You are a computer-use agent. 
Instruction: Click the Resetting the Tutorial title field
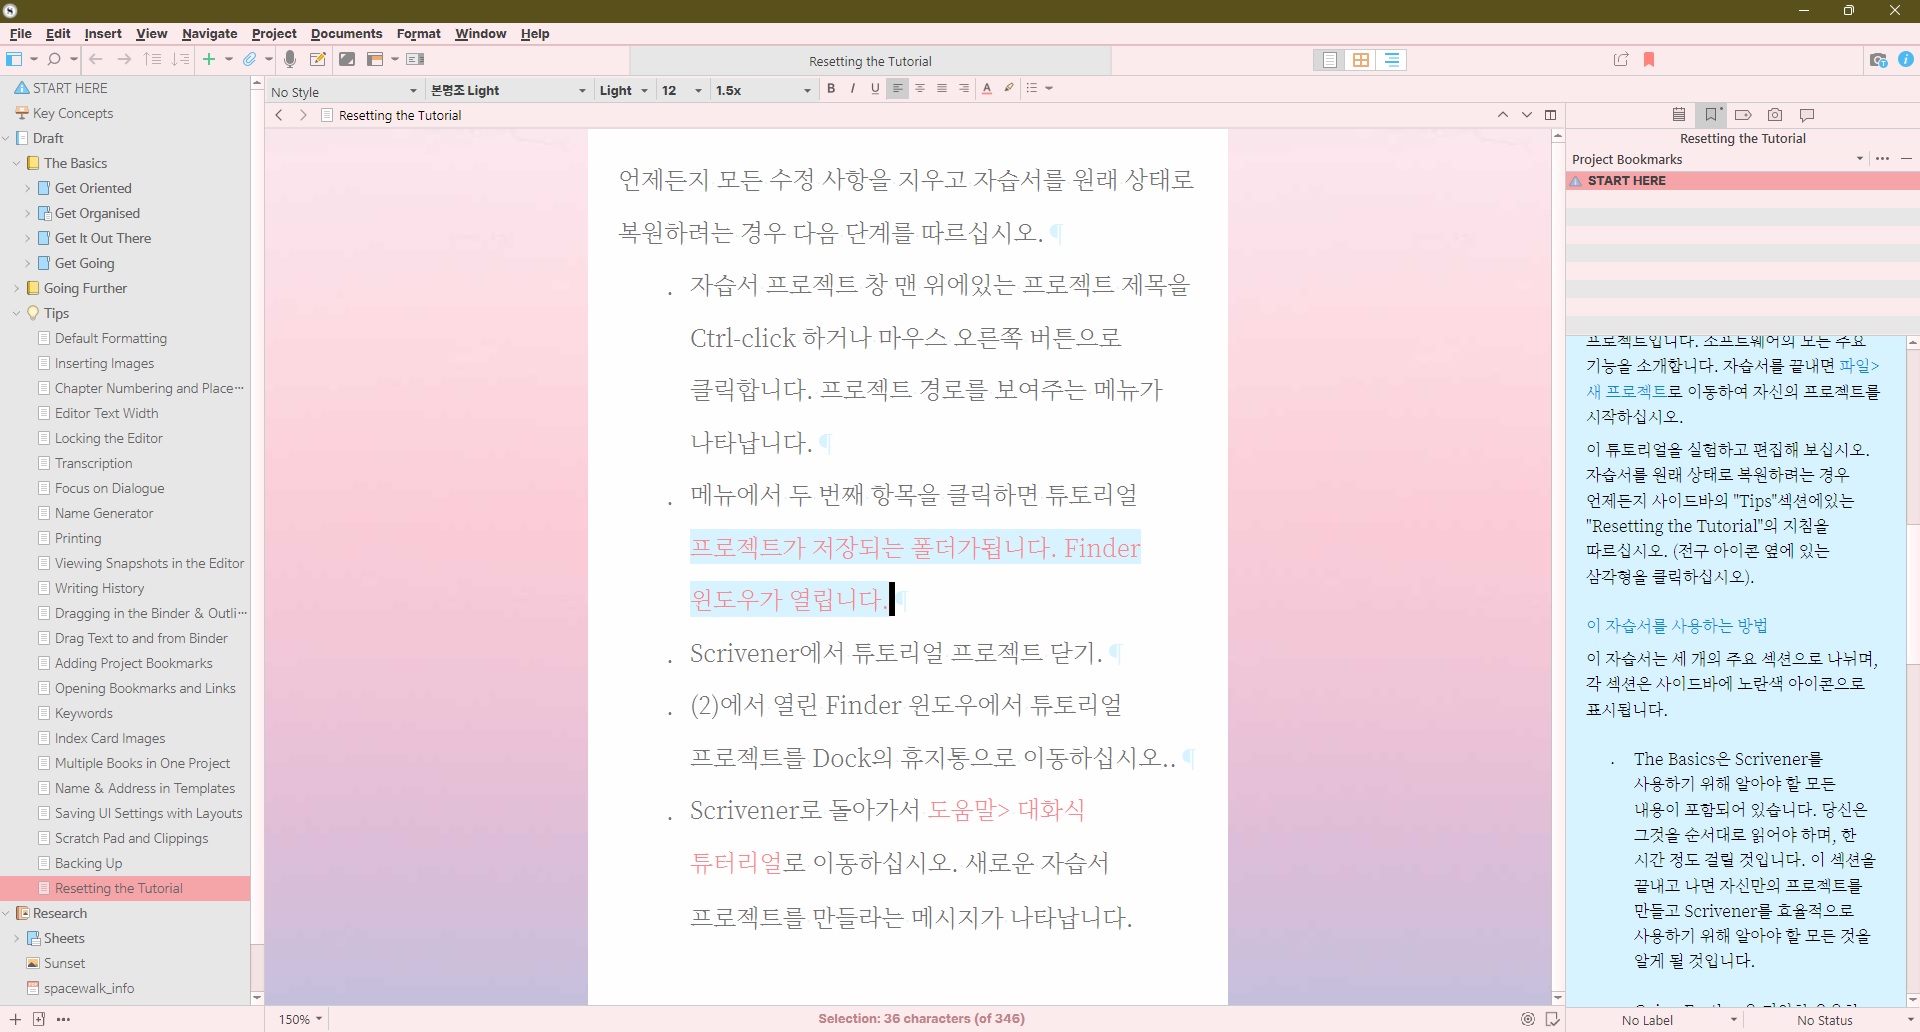(x=870, y=61)
